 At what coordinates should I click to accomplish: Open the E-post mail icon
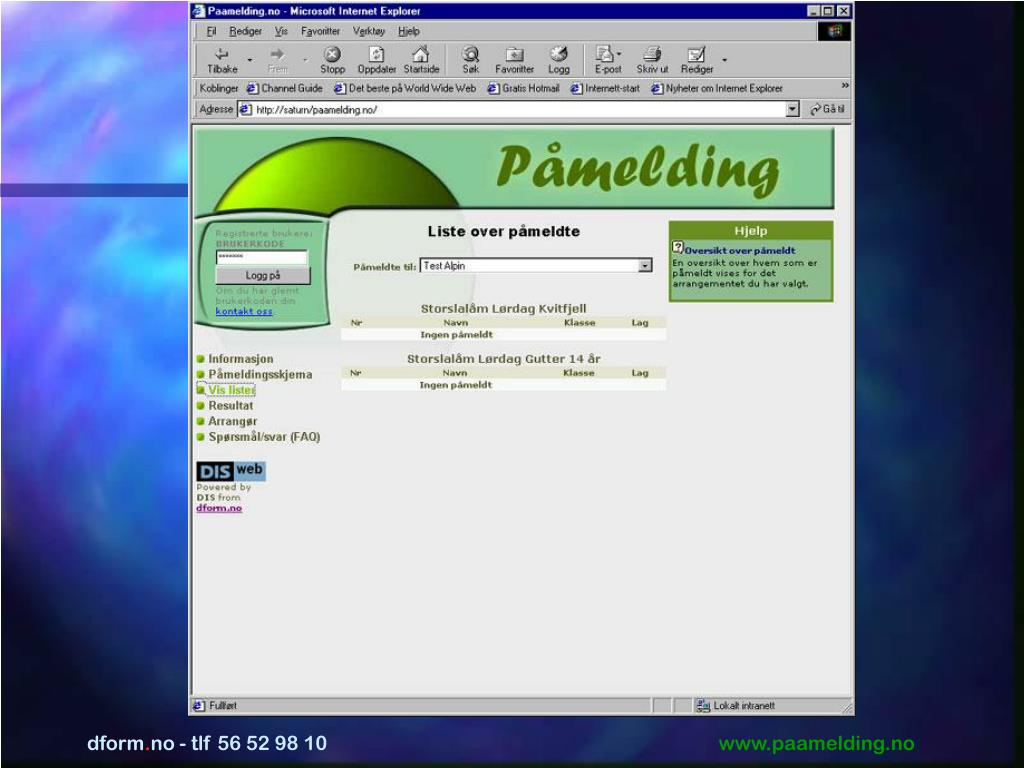pos(605,54)
